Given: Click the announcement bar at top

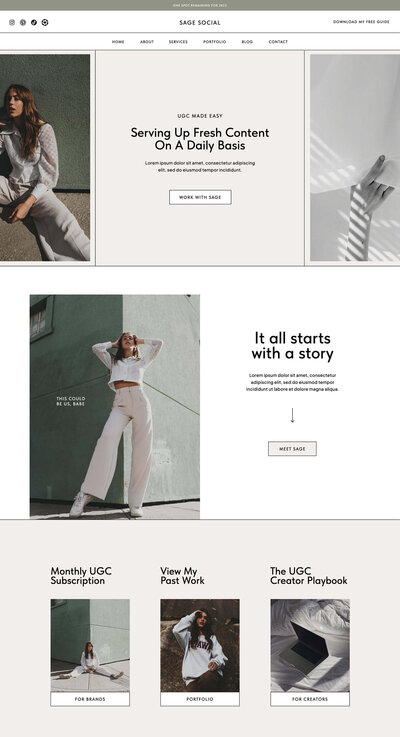Looking at the screenshot, I should [x=200, y=5].
